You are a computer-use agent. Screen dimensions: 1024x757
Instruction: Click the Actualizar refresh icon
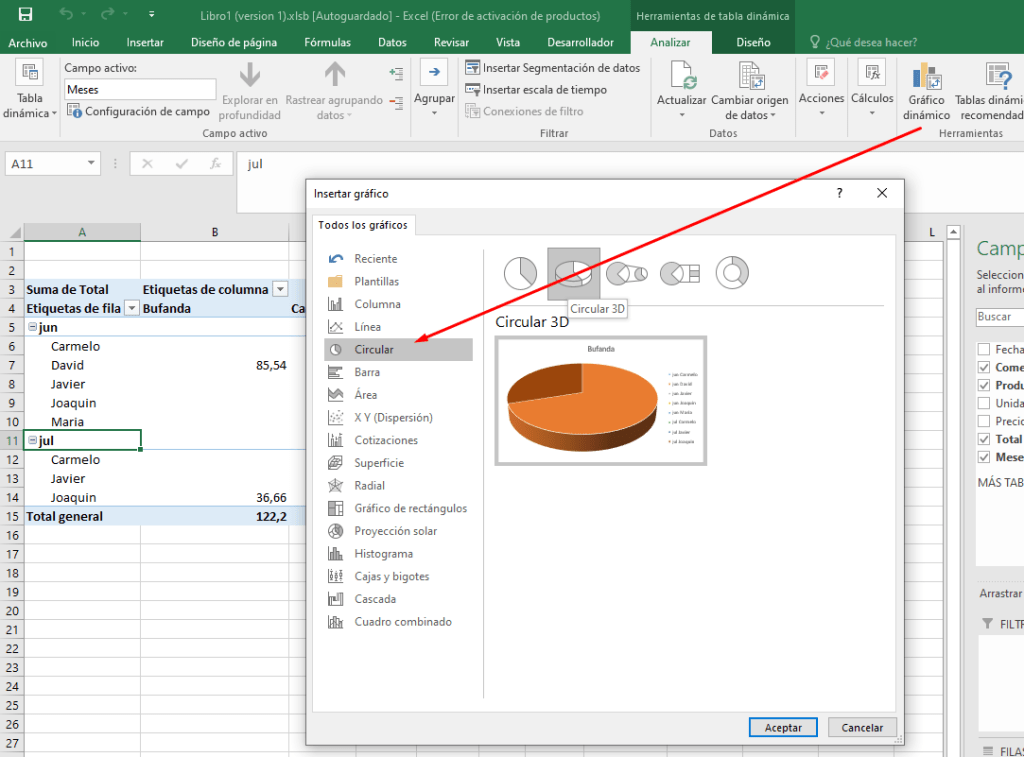click(x=682, y=76)
